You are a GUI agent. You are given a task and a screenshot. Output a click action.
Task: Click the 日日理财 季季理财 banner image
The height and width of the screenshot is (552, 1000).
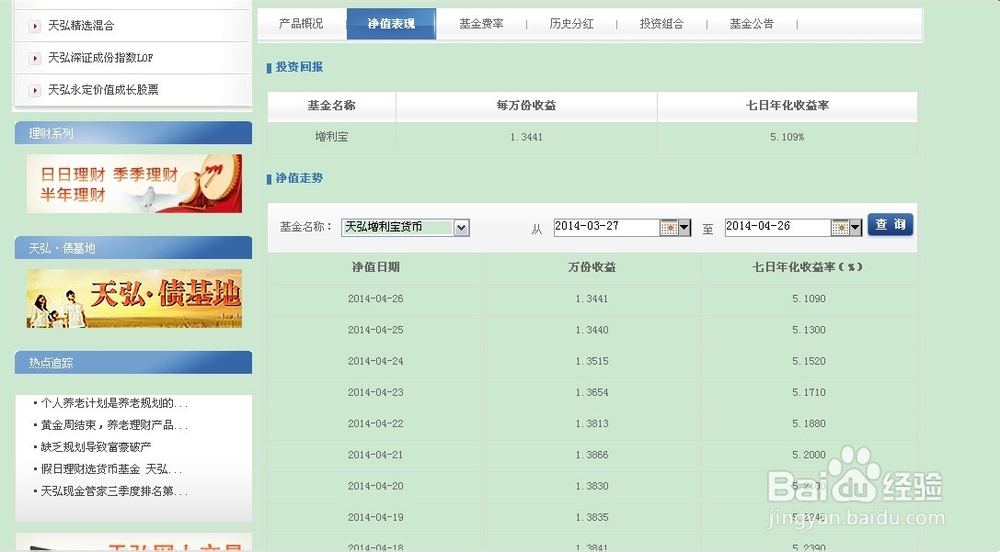point(134,184)
